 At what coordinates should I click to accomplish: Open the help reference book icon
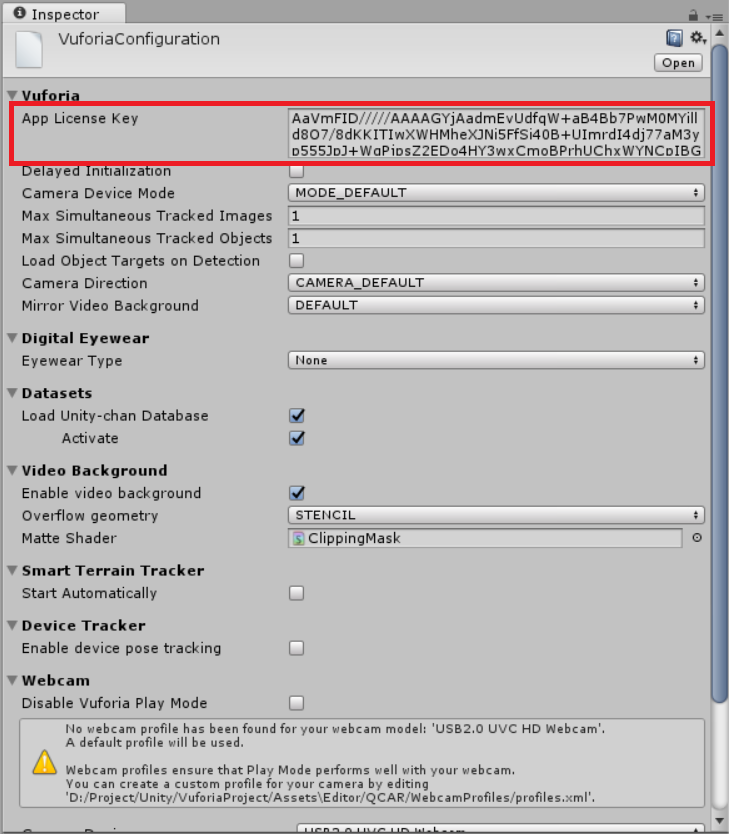674,38
